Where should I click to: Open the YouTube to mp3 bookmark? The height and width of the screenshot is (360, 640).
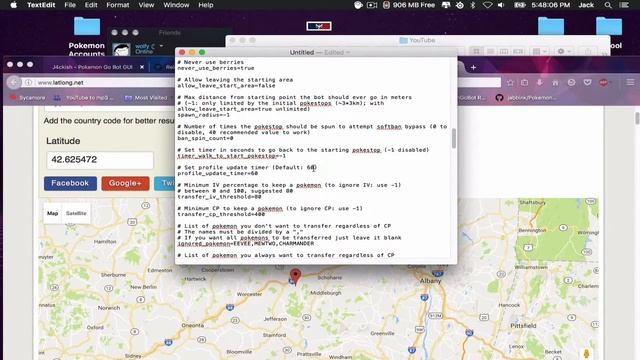tap(84, 98)
